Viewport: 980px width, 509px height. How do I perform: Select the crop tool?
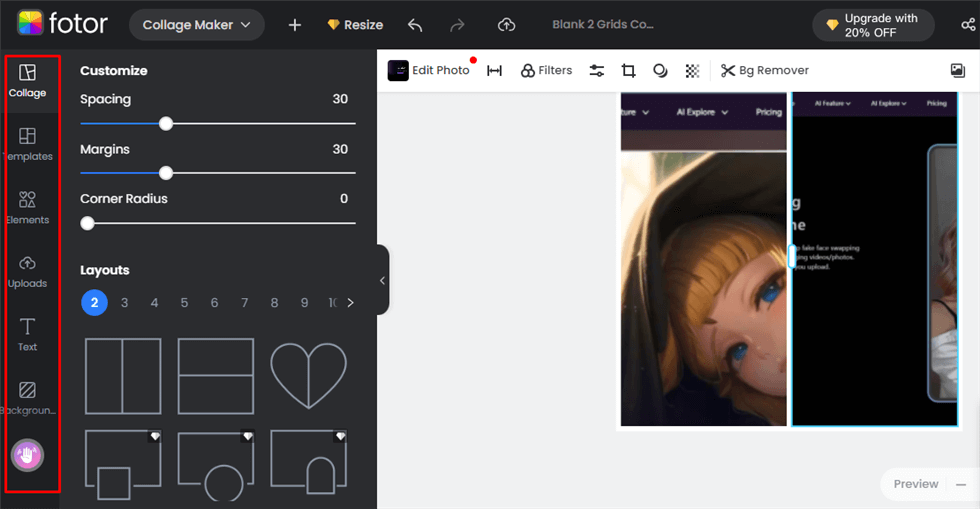point(629,71)
